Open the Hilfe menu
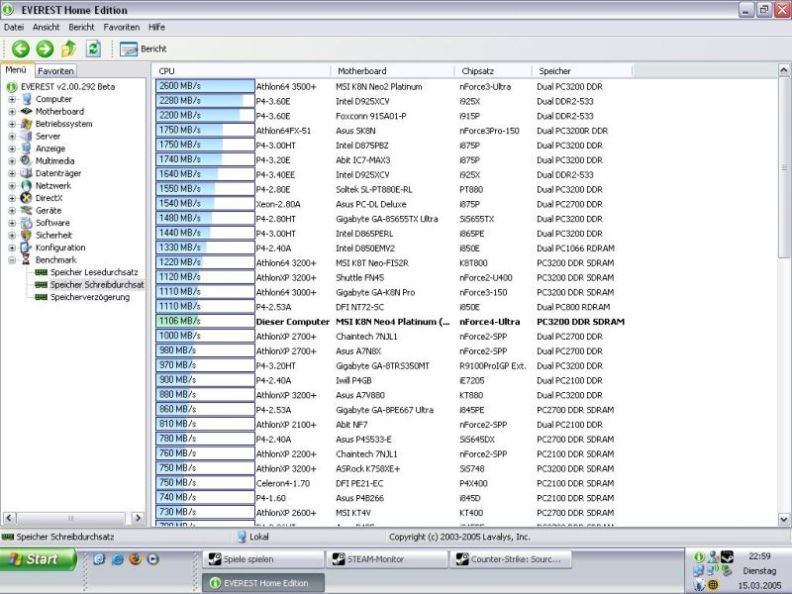The image size is (792, 594). pos(157,27)
